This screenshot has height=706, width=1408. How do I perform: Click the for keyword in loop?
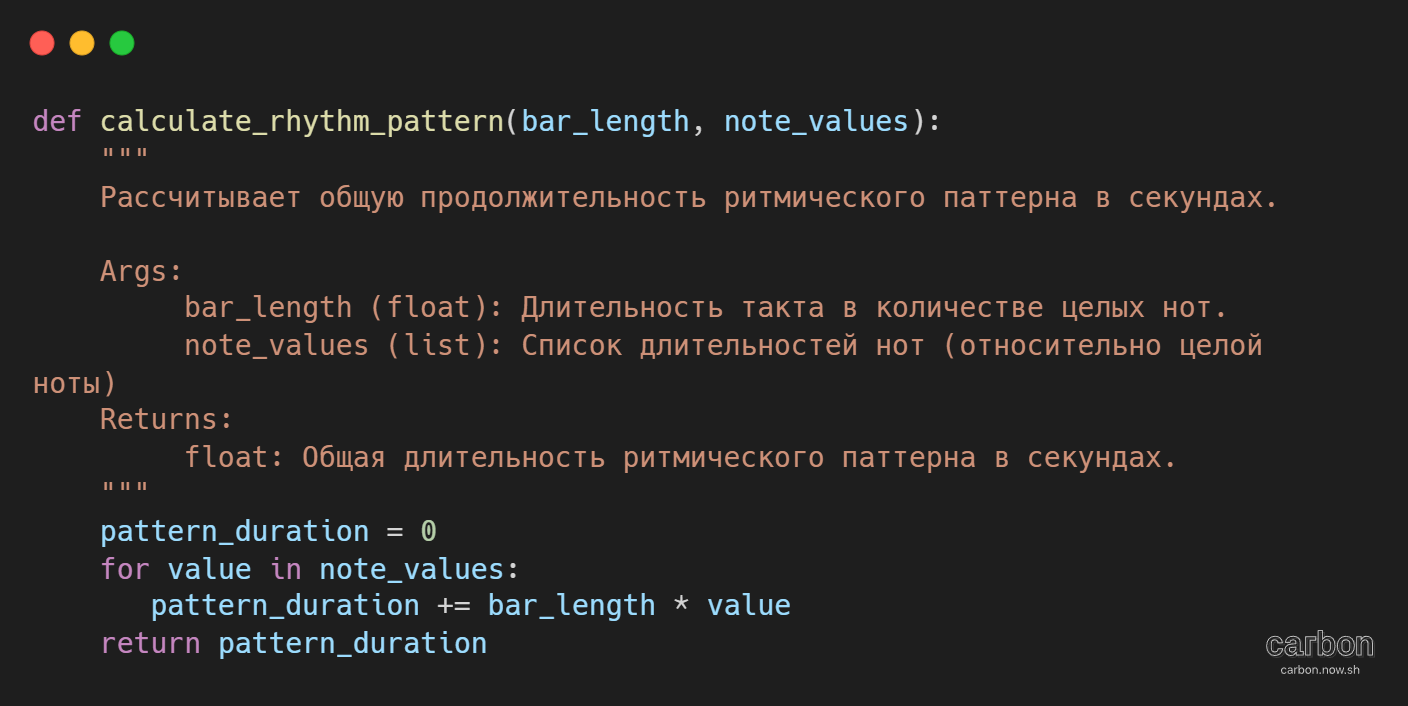(x=125, y=569)
